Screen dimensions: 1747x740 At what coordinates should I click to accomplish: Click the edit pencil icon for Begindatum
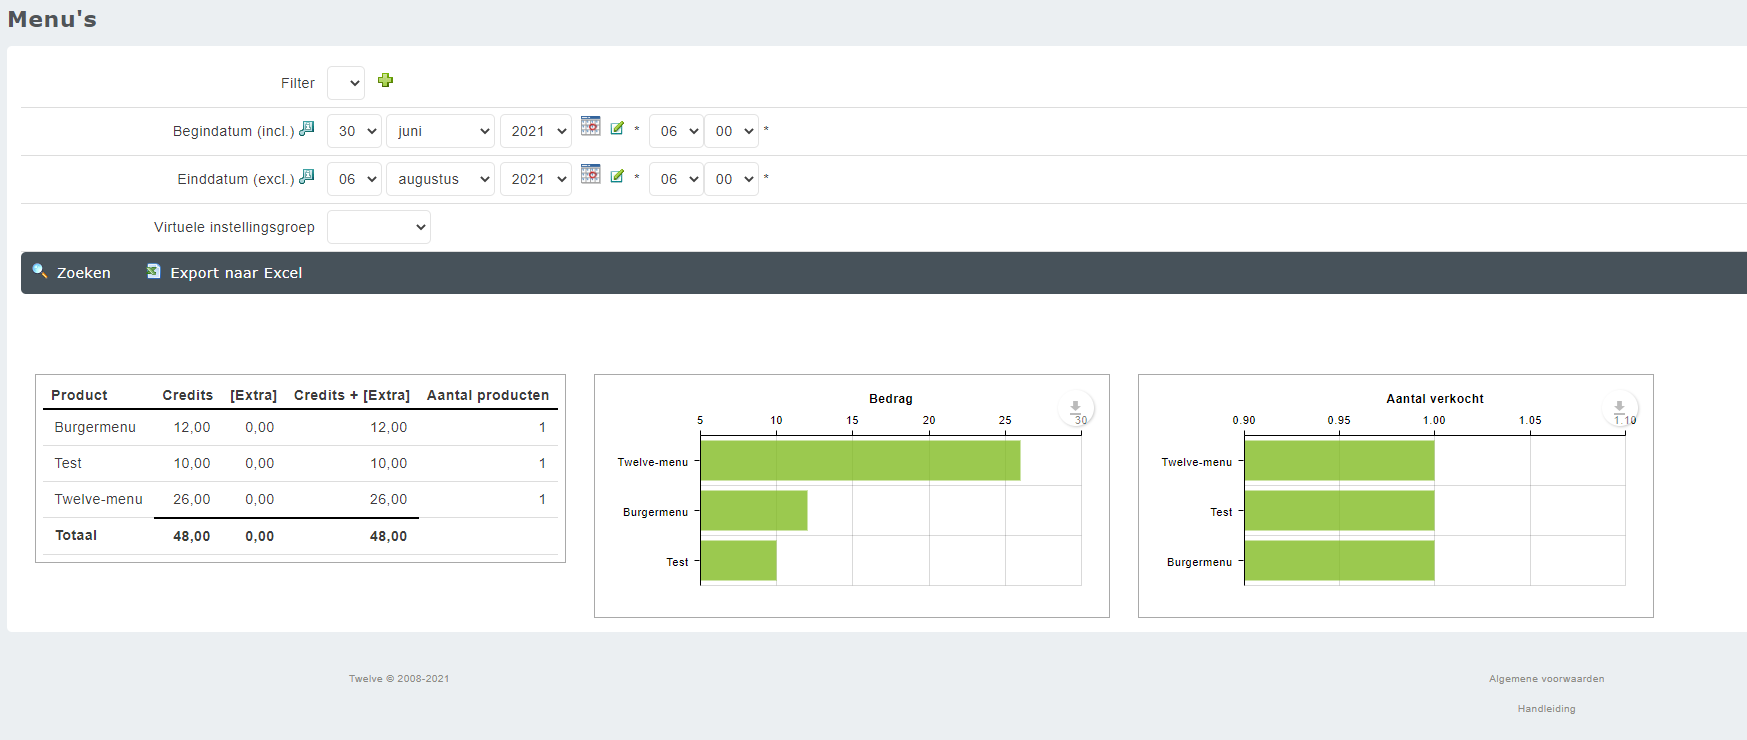point(617,128)
